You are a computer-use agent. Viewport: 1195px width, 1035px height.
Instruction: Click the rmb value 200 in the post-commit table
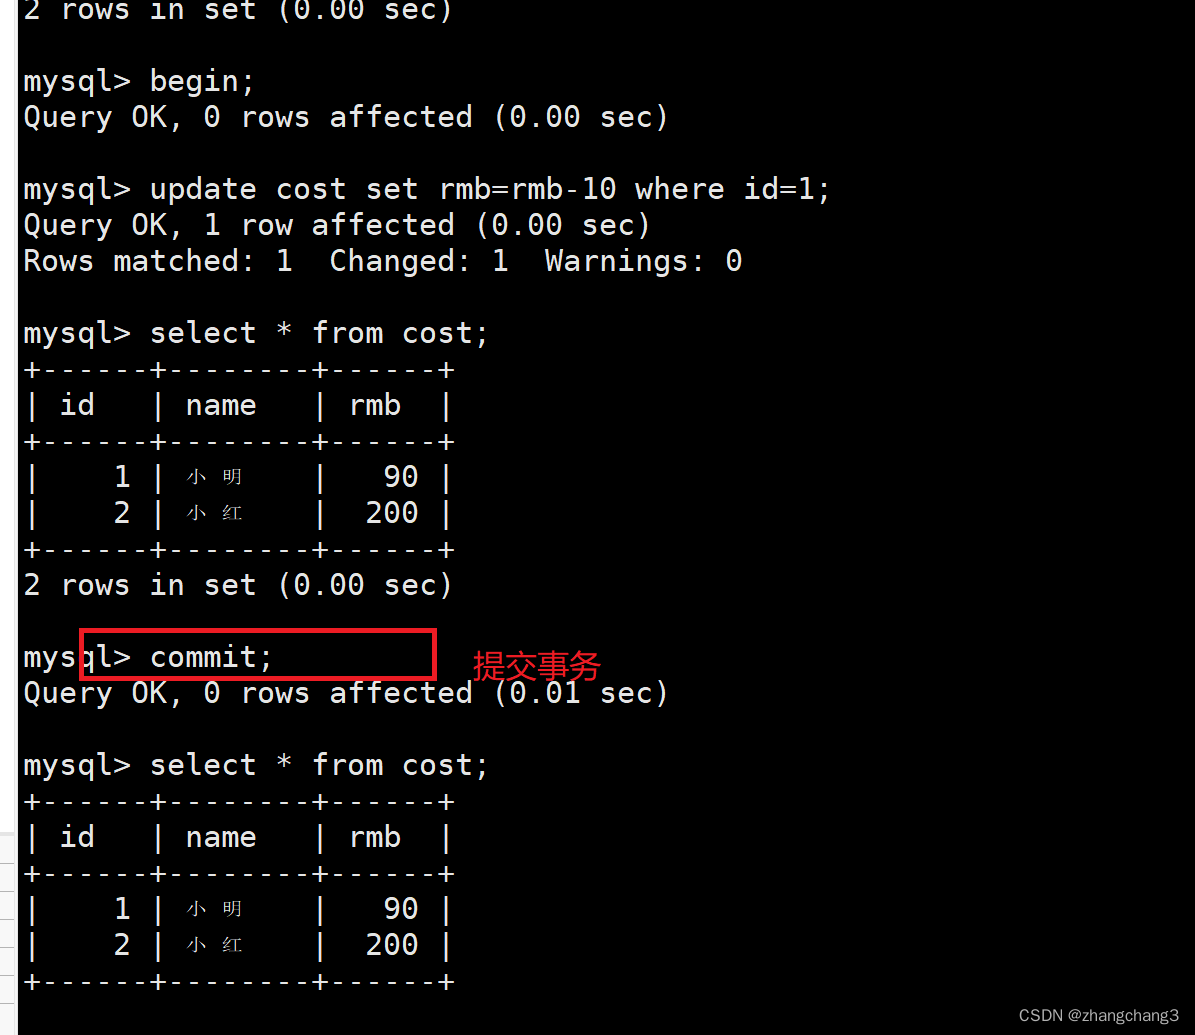click(392, 945)
